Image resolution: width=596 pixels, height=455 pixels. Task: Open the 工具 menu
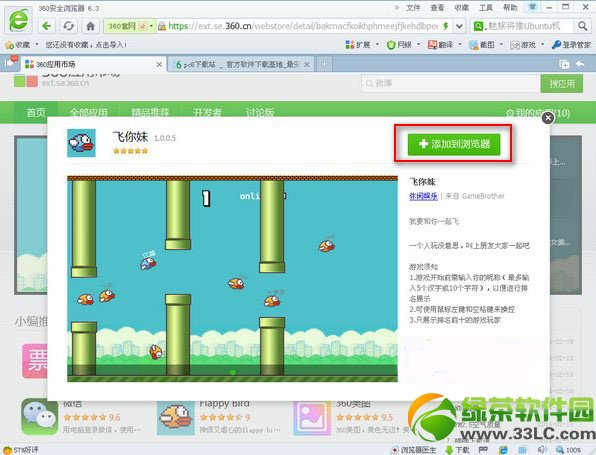point(485,8)
